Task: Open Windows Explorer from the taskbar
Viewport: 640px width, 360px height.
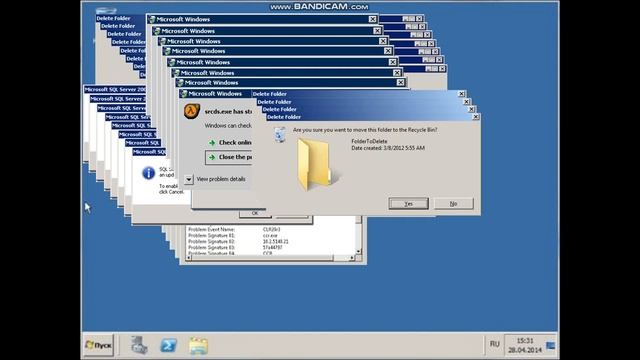Action: 198,346
